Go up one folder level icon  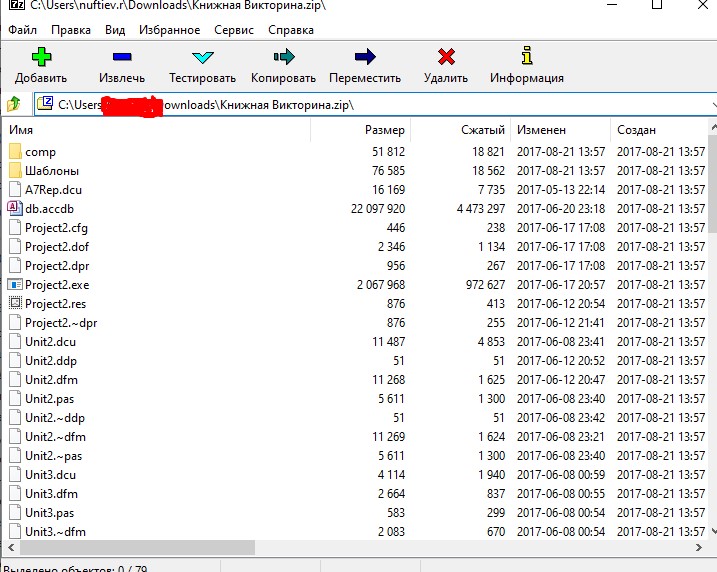(15, 104)
